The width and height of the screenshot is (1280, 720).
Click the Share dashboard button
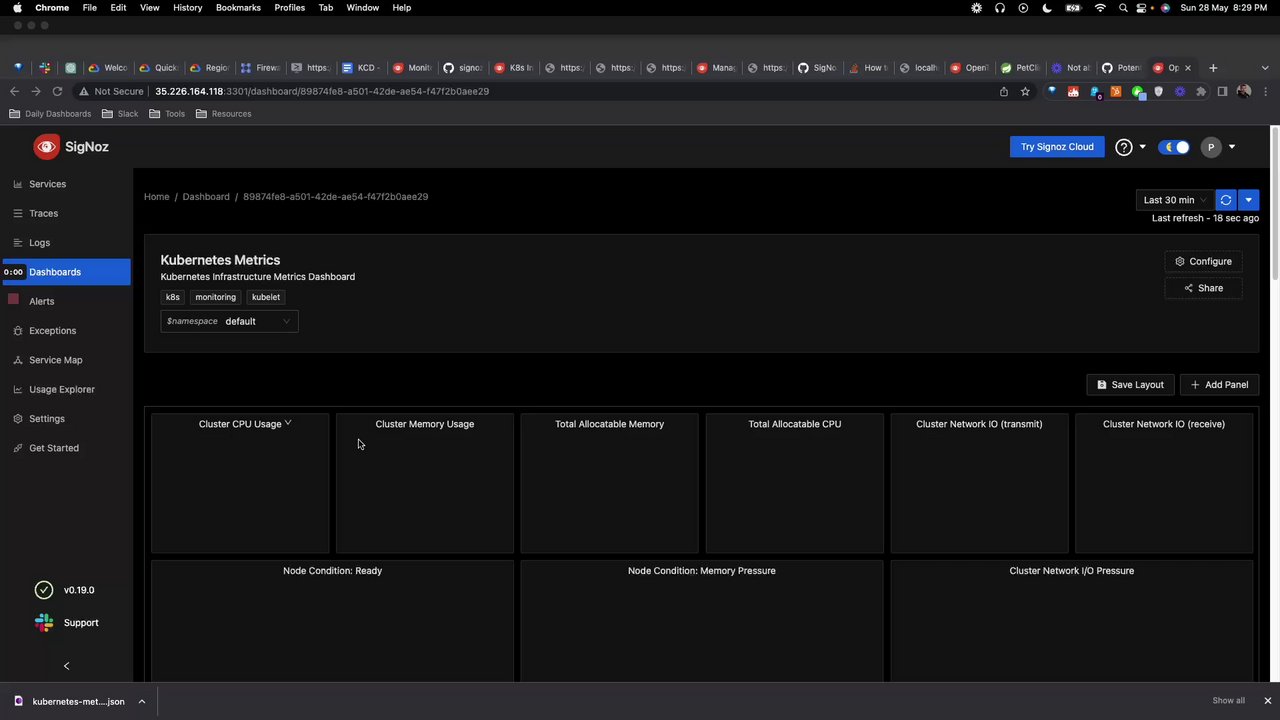pyautogui.click(x=1203, y=288)
